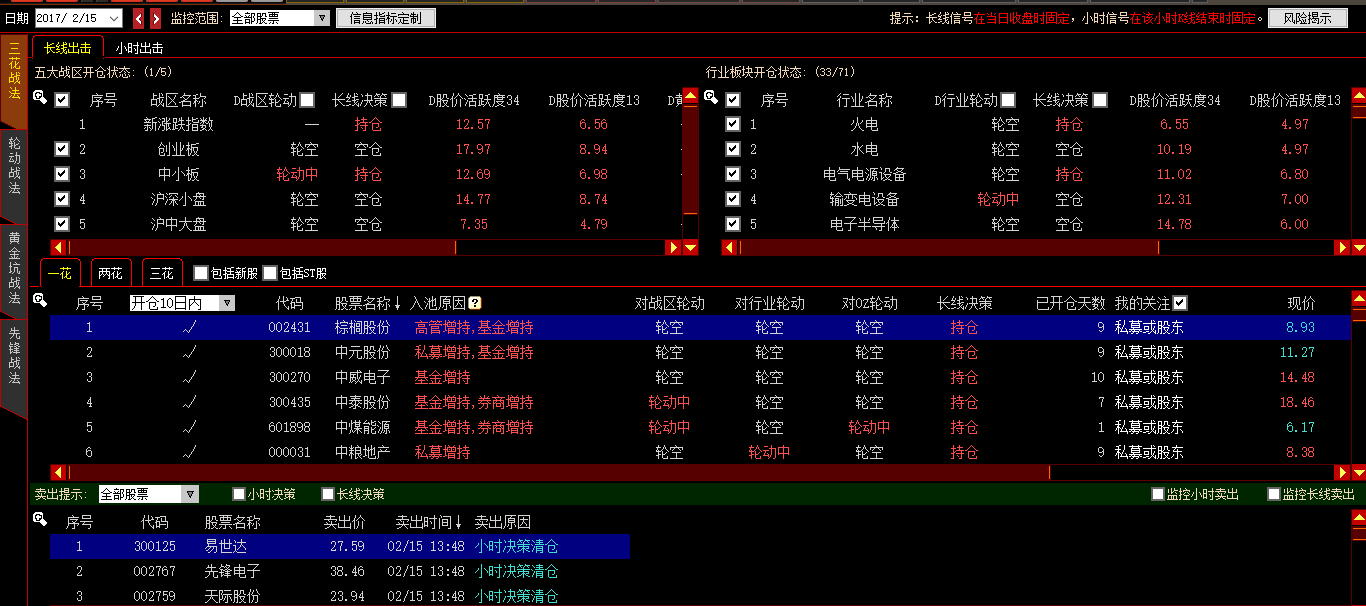Viewport: 1366px width, 606px height.
Task: Click the magnifier icon in the 行业板块 table
Action: 711,97
